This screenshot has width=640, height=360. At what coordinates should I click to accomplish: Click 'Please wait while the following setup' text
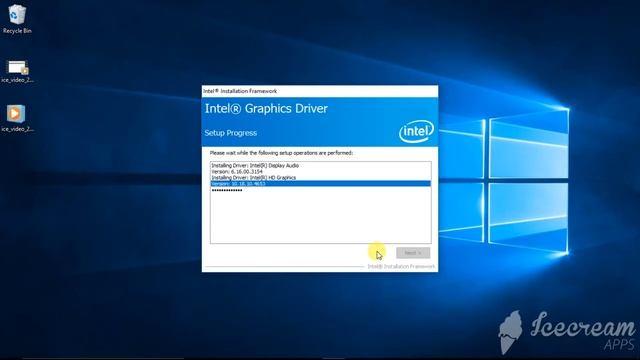pyautogui.click(x=282, y=153)
